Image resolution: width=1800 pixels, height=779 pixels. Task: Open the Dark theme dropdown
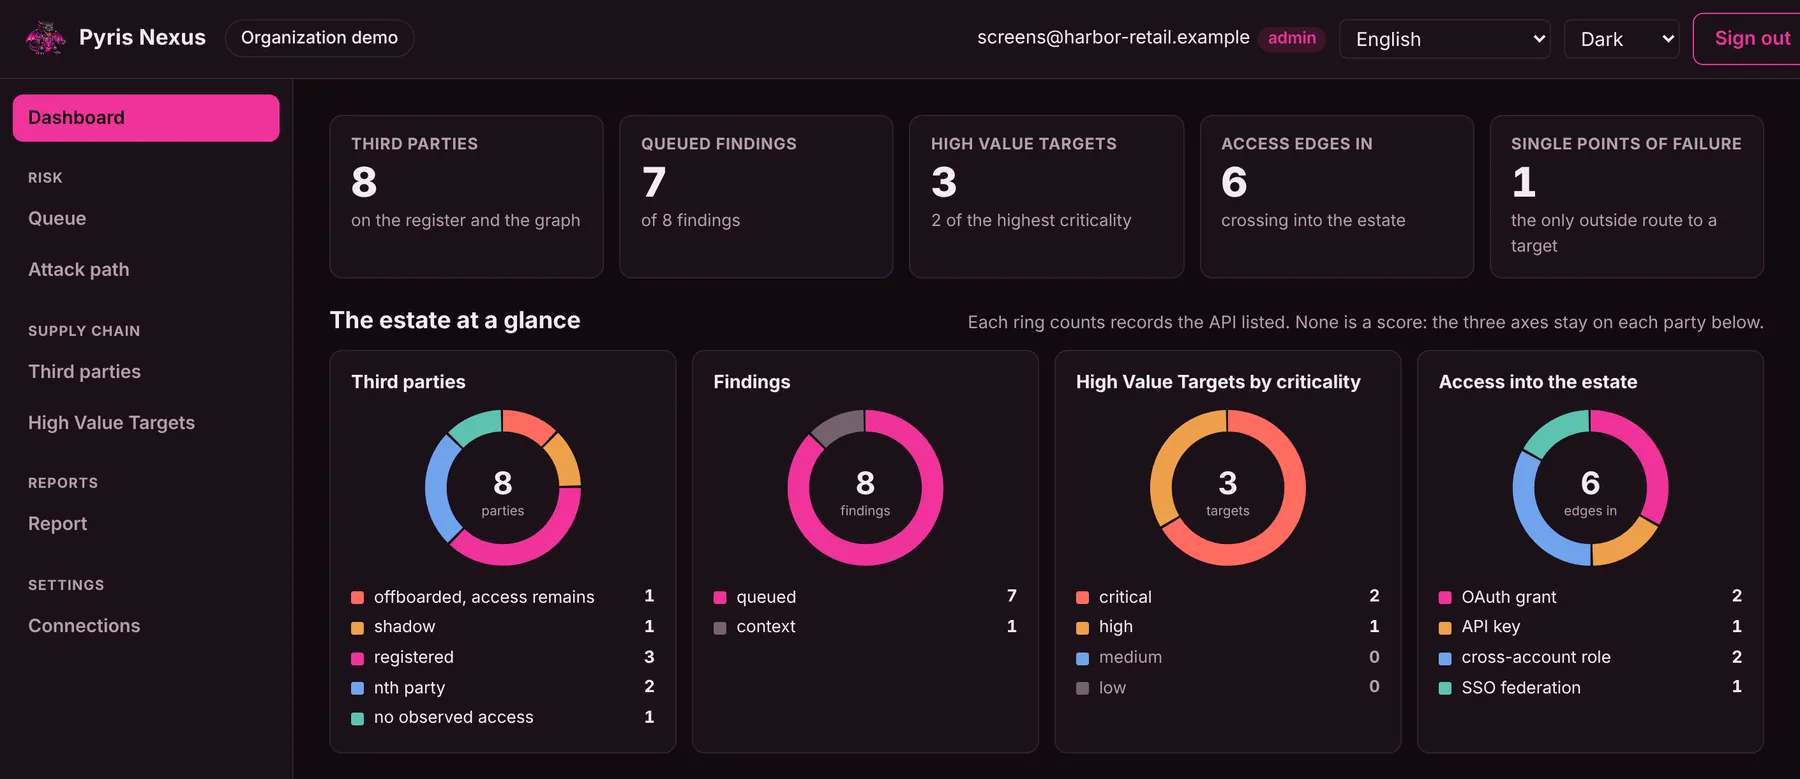click(x=1621, y=39)
